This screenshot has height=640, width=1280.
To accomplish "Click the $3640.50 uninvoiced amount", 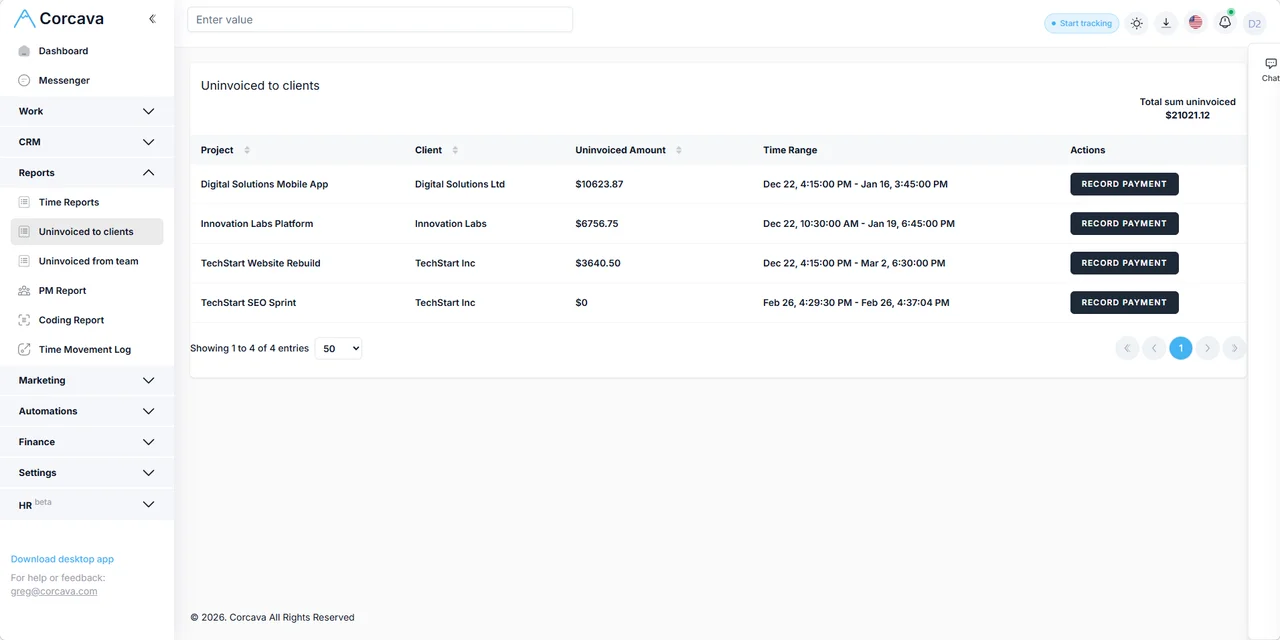I will point(598,263).
